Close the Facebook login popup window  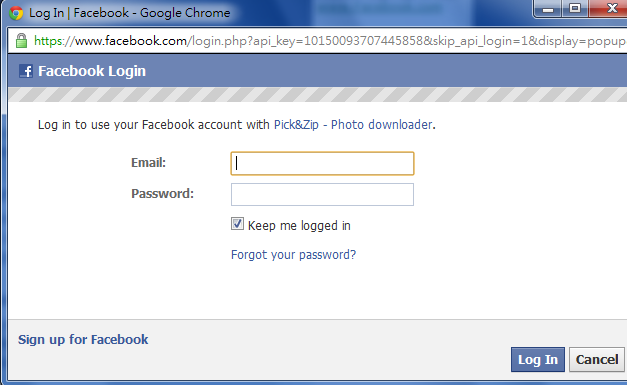609,8
